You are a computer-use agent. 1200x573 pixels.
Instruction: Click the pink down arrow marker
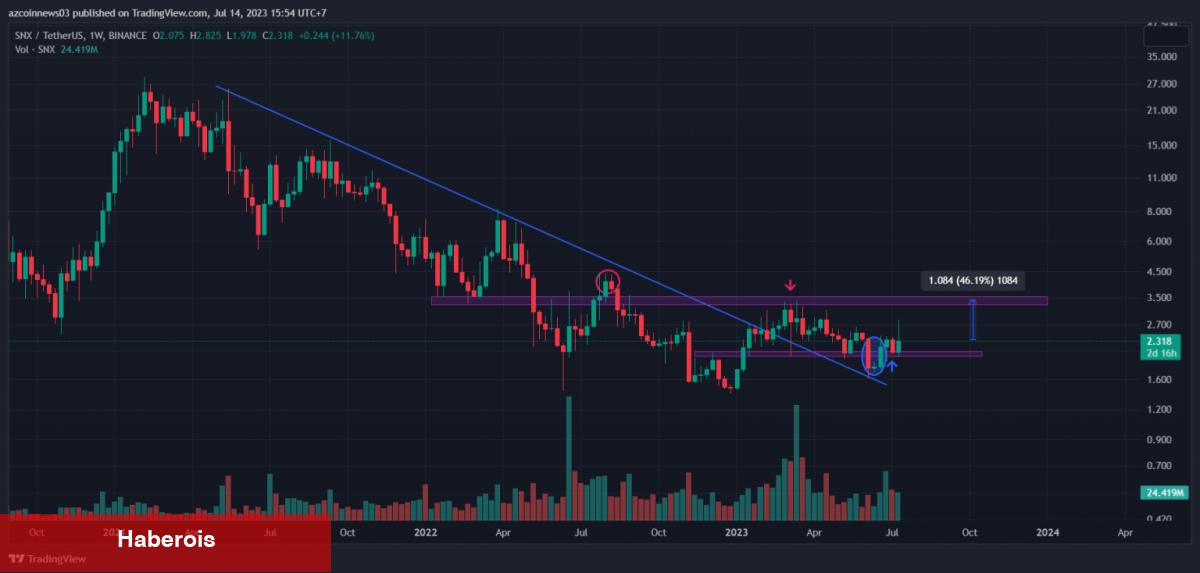tap(790, 286)
